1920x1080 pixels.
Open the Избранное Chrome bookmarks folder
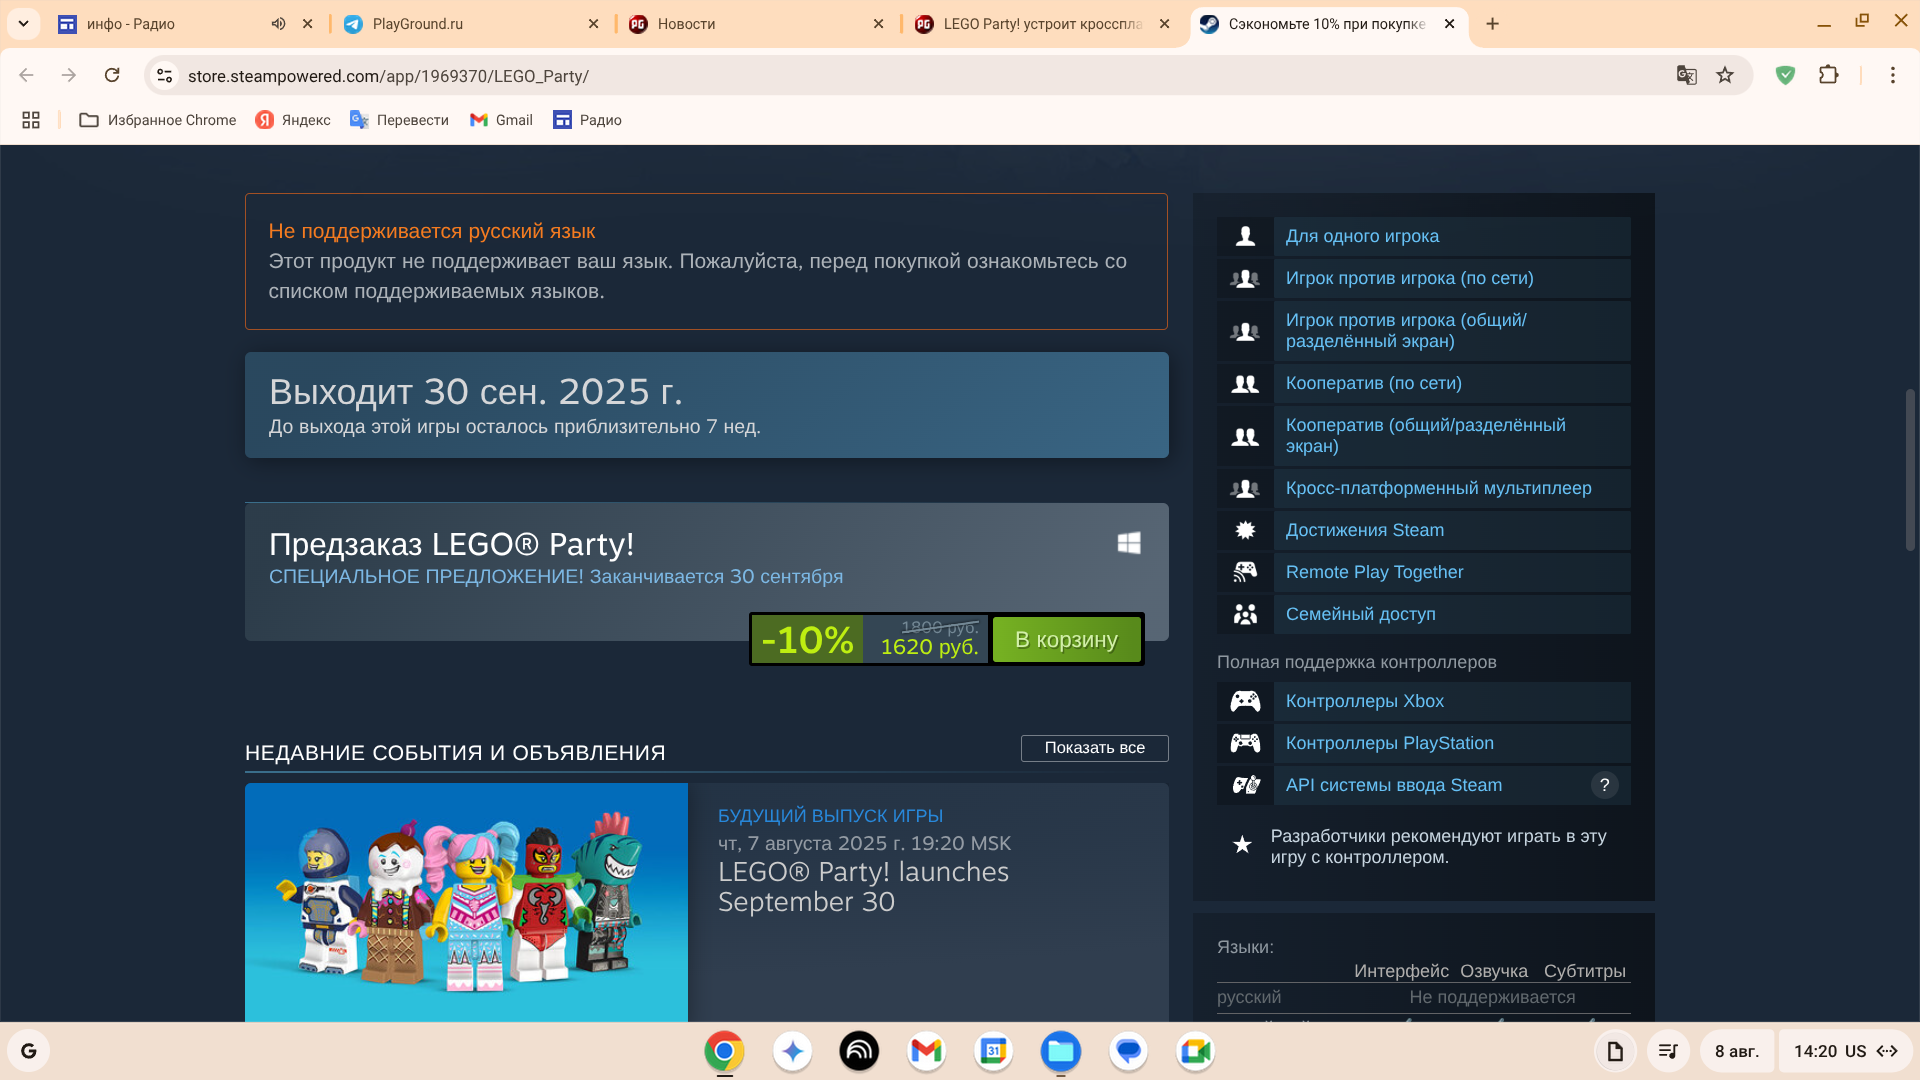coord(158,120)
